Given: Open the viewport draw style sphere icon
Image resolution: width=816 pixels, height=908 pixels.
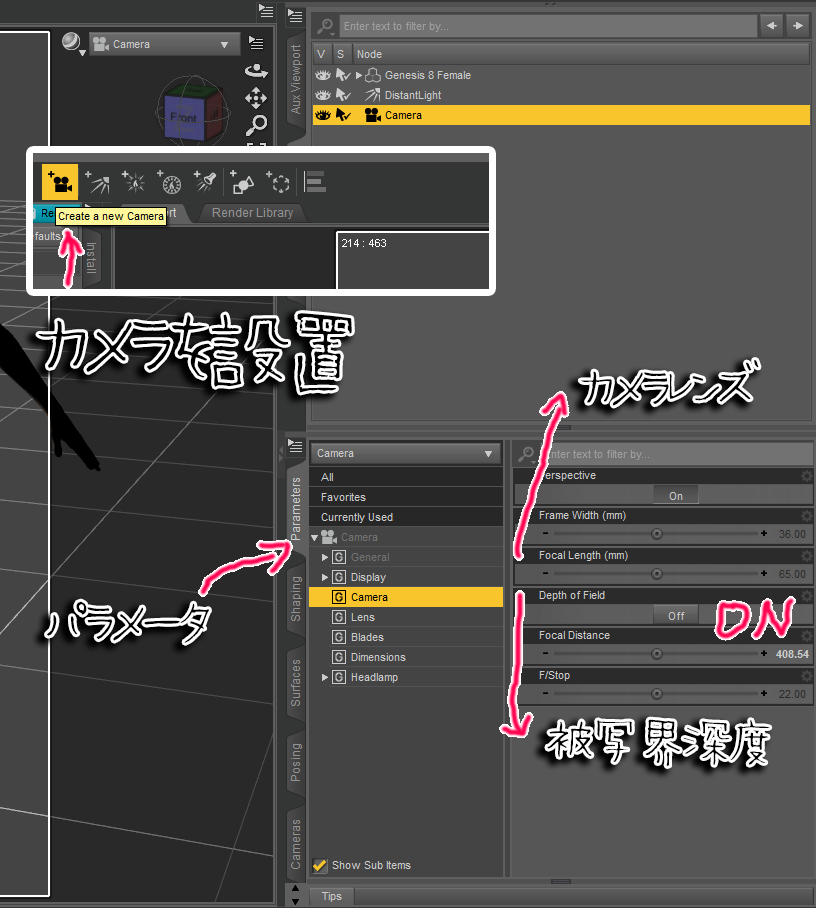Looking at the screenshot, I should tap(71, 42).
